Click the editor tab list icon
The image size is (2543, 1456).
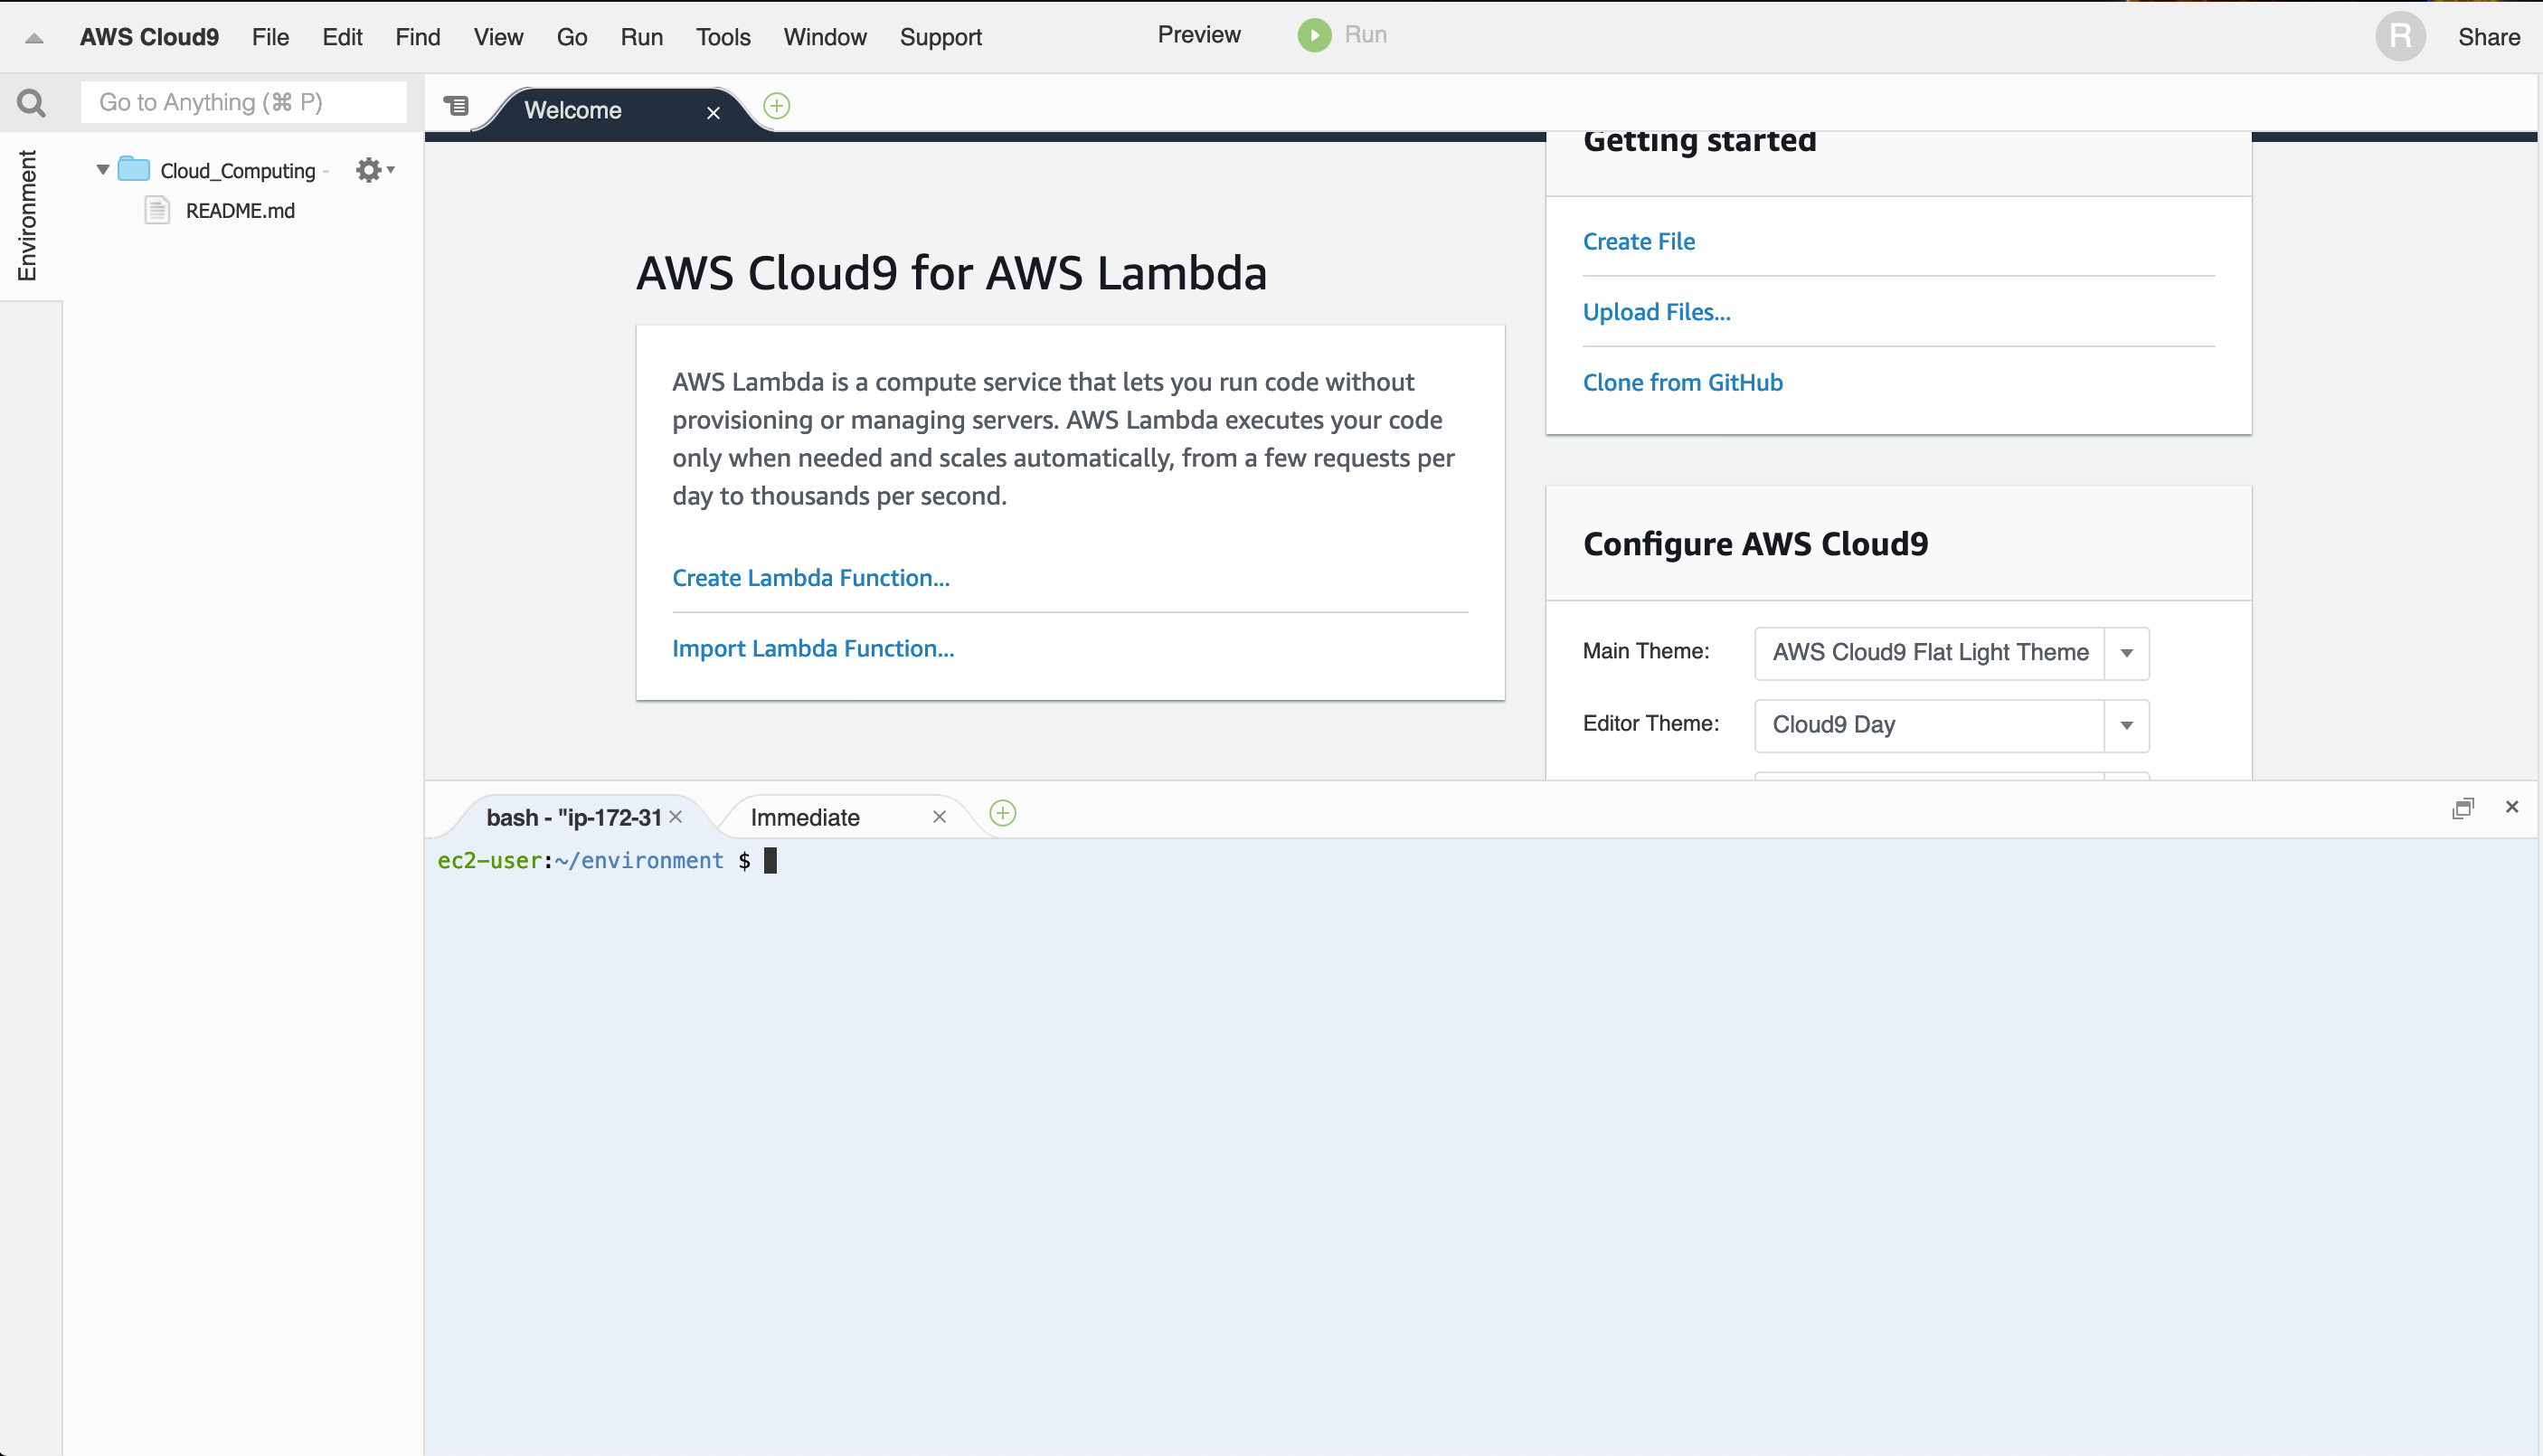(456, 105)
